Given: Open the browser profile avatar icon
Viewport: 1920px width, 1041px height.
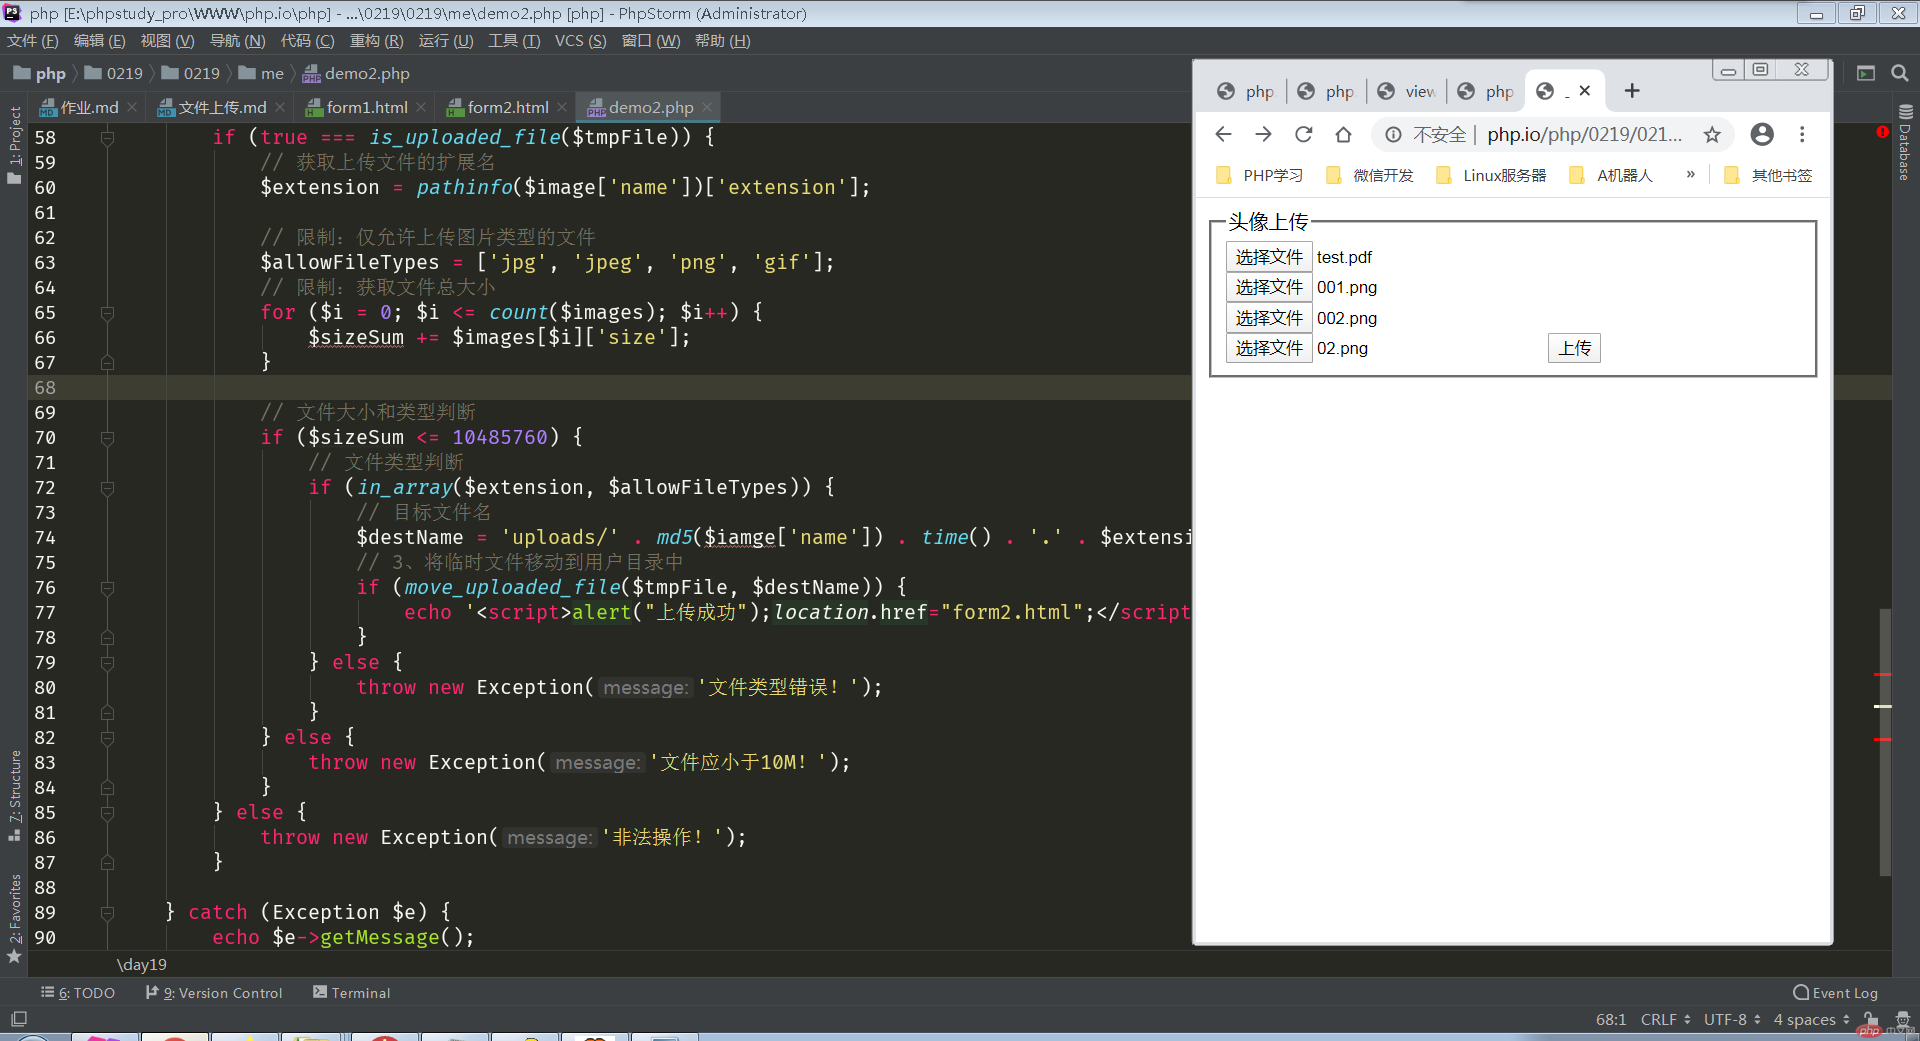Looking at the screenshot, I should (x=1762, y=134).
